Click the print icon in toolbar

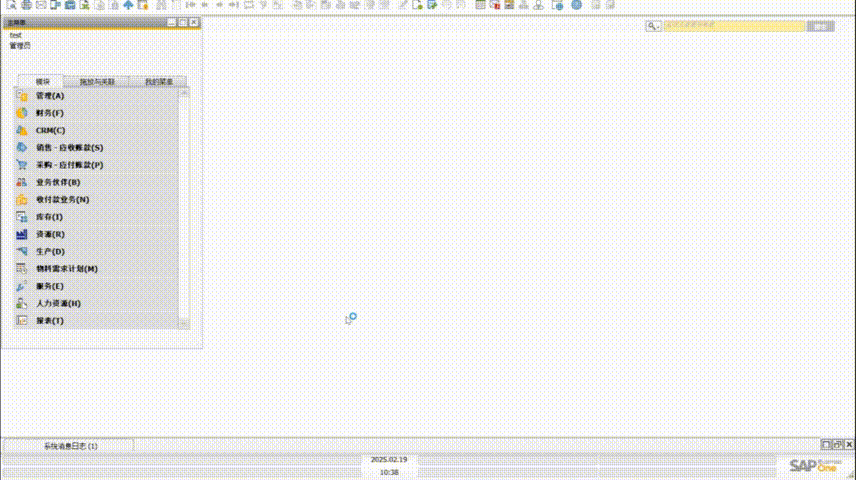[26, 5]
